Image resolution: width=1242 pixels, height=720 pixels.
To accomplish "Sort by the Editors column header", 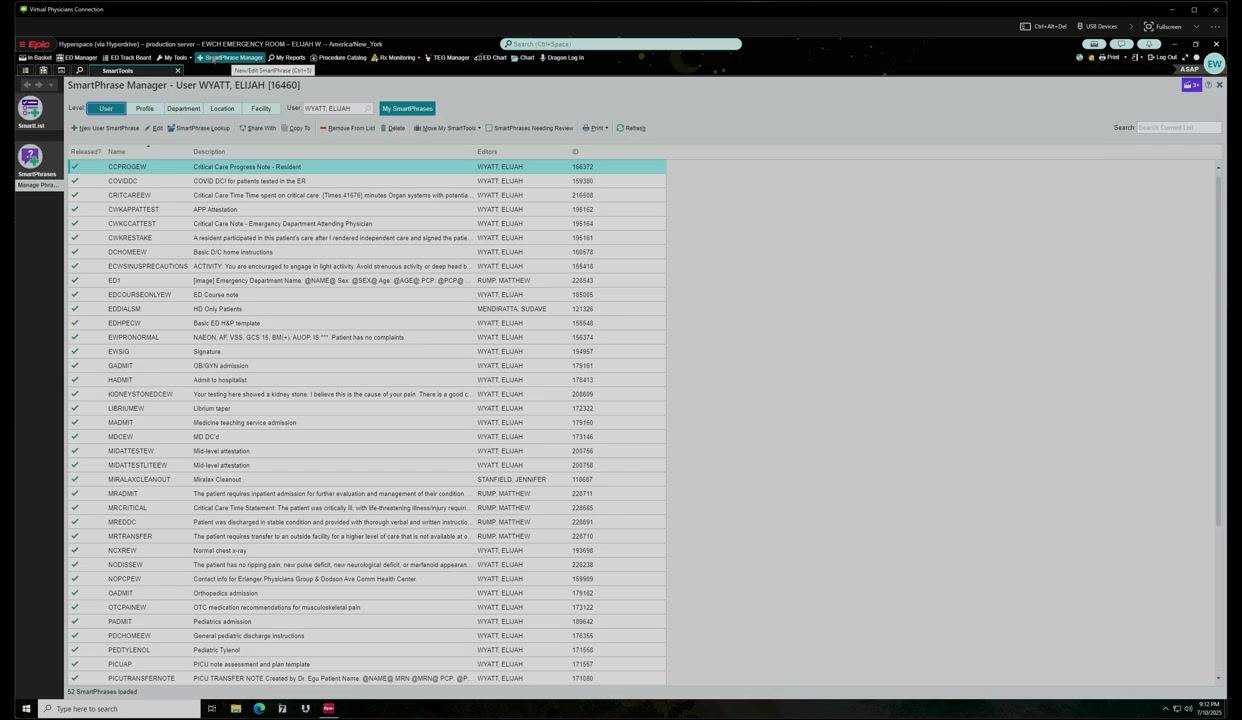I will click(x=487, y=152).
